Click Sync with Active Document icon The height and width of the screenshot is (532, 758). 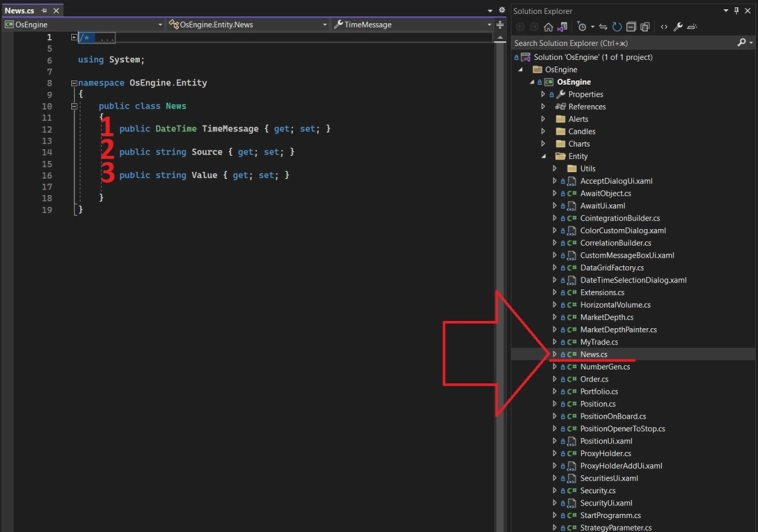[x=603, y=27]
